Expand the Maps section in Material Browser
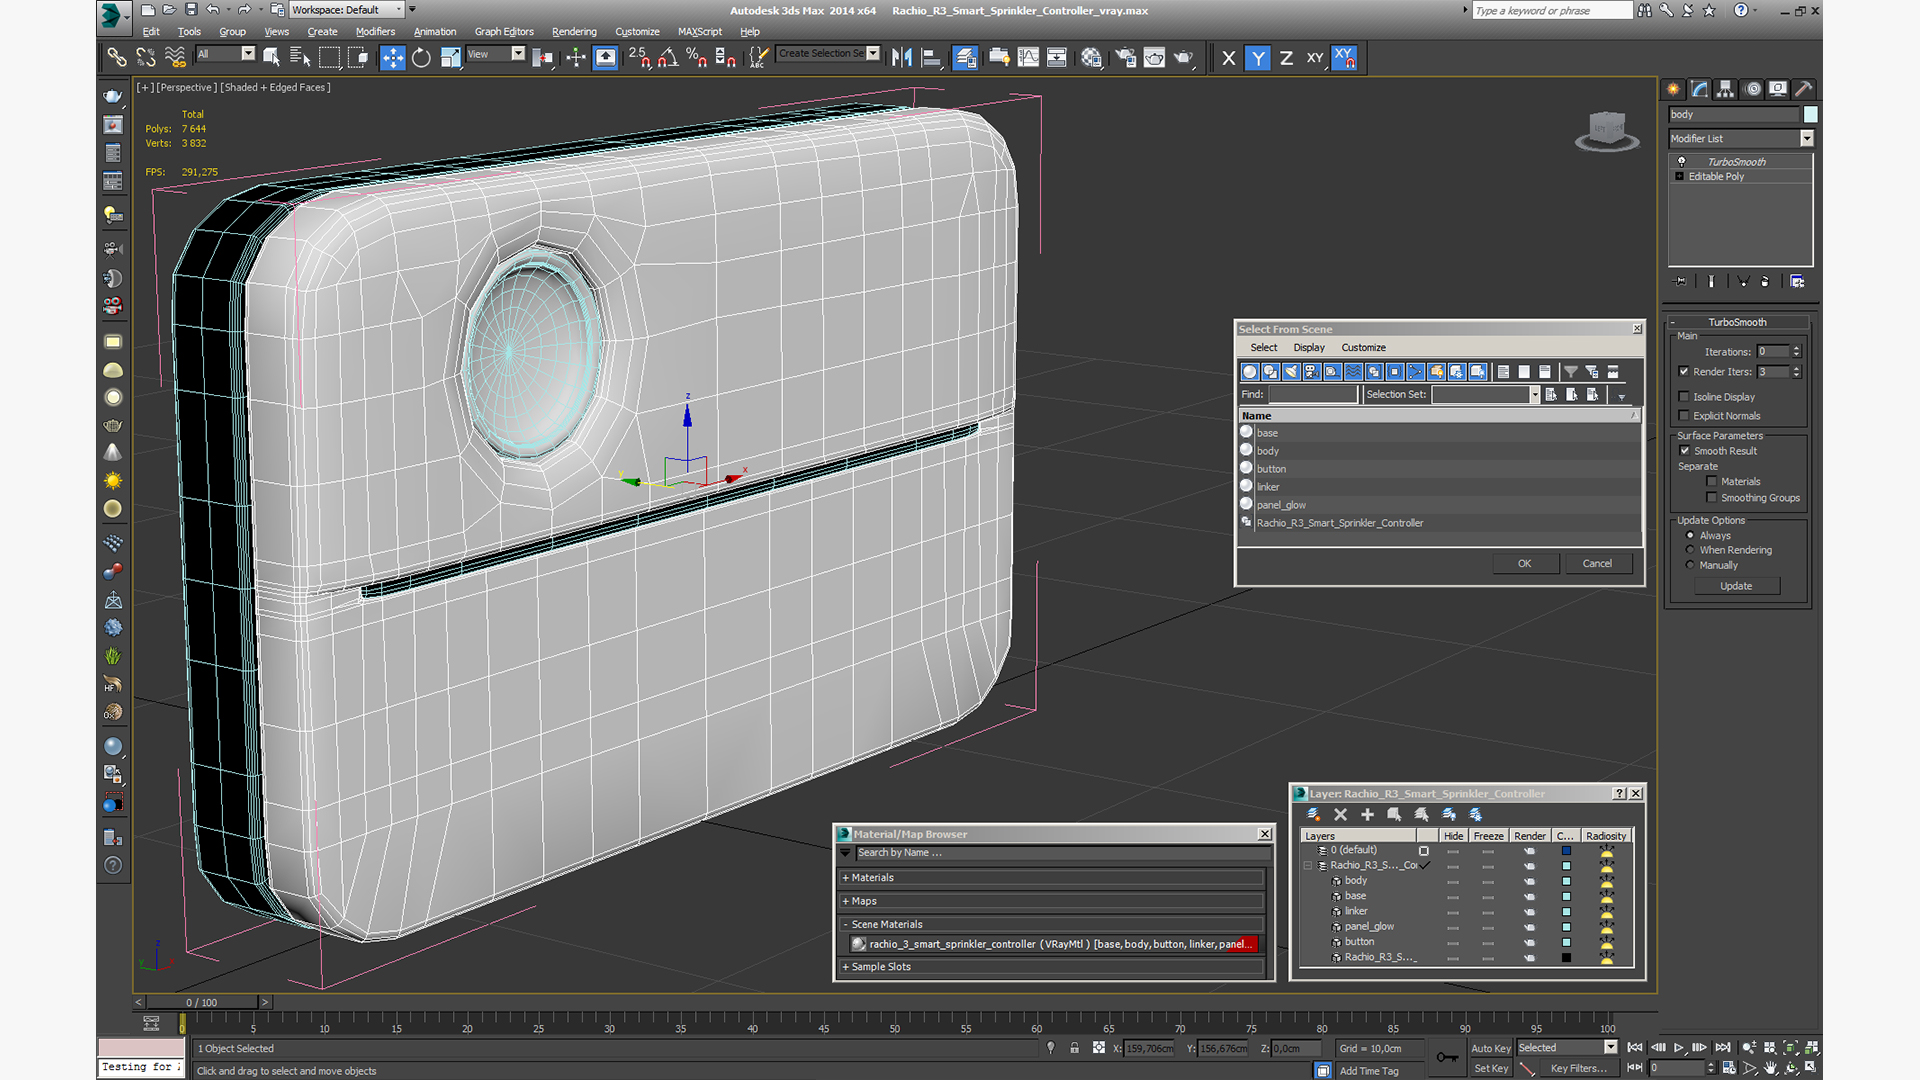The height and width of the screenshot is (1080, 1920). (1051, 901)
